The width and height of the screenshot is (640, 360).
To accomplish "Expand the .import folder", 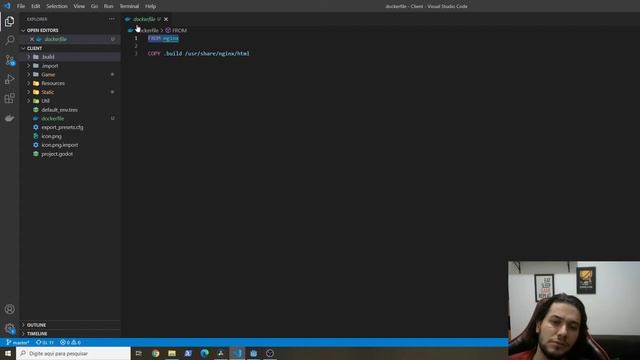I will 49,66.
